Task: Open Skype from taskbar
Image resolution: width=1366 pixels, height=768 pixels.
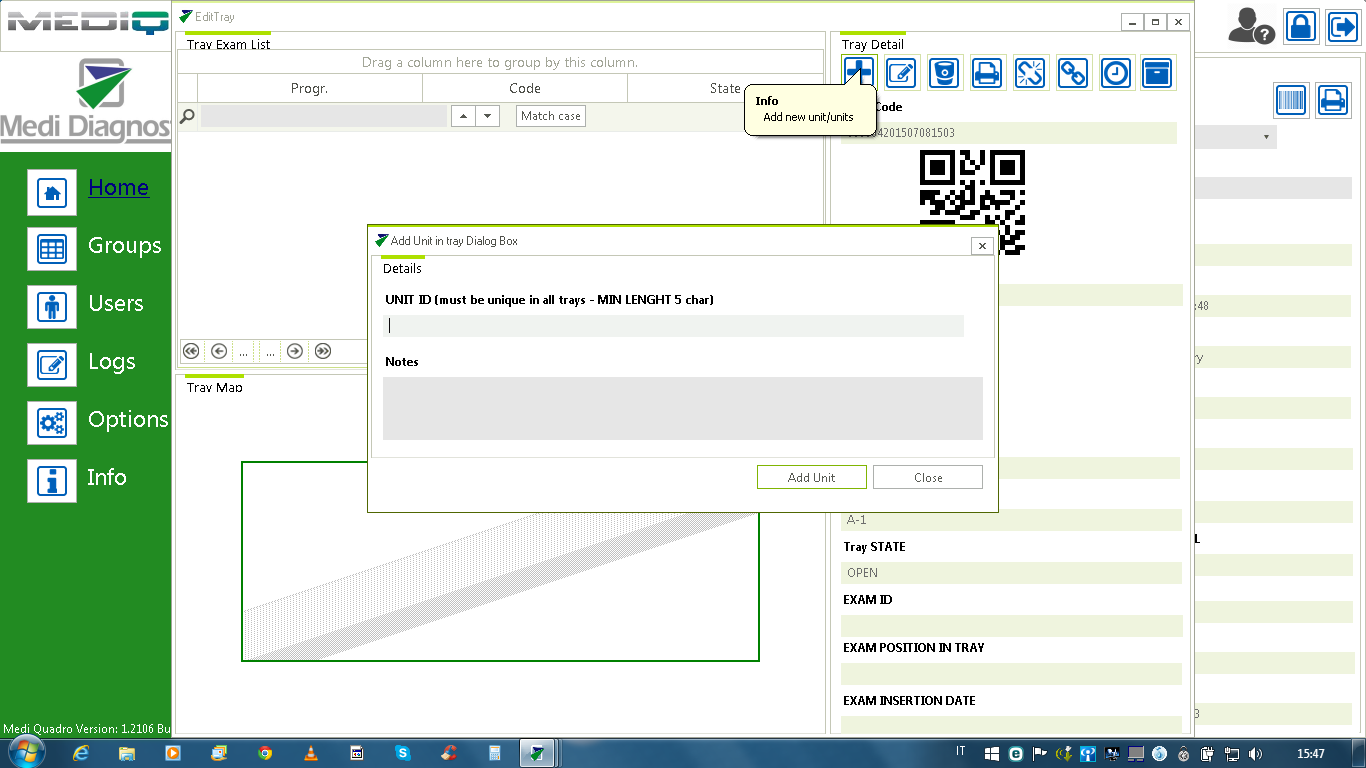Action: [403, 753]
